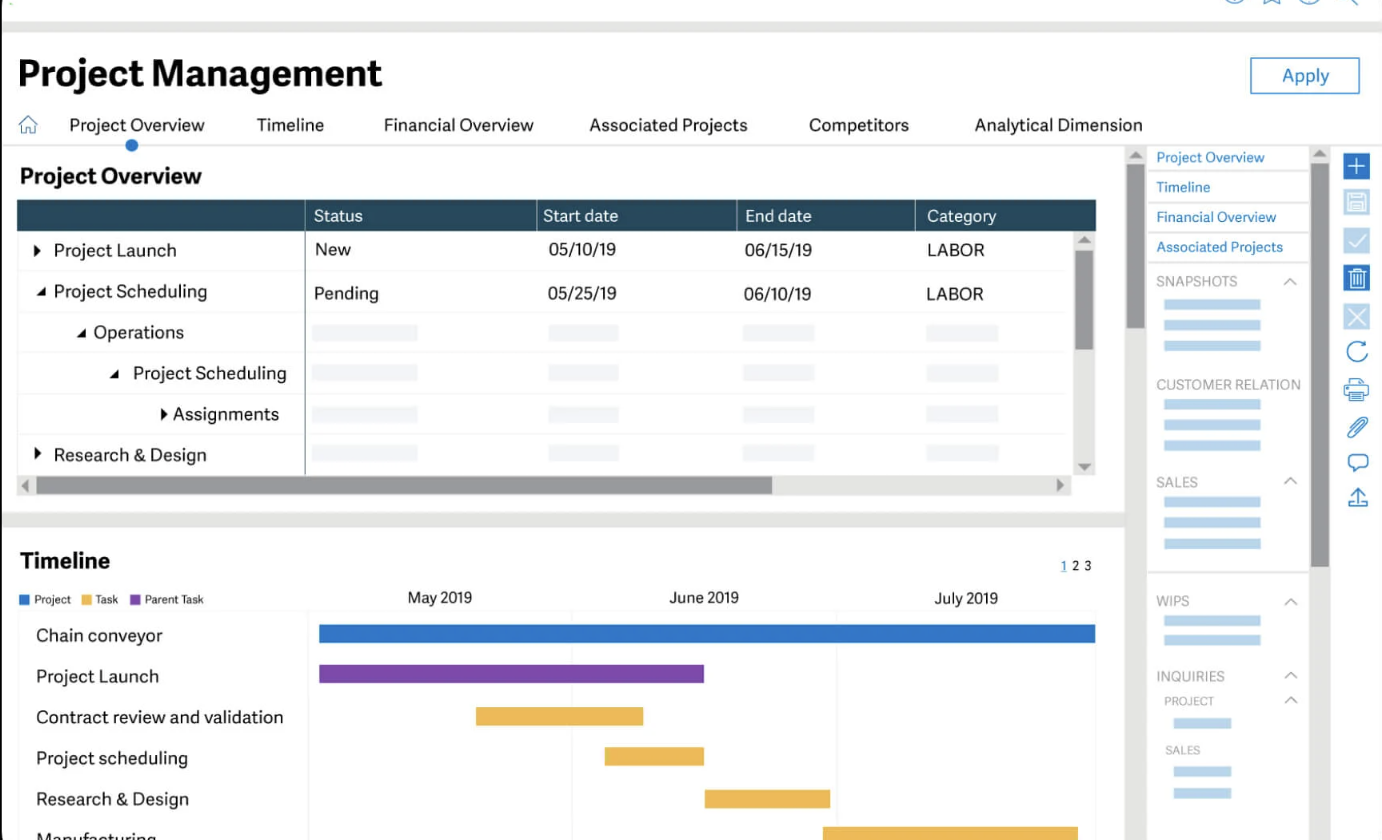Click the trash delete icon
Screen dimensions: 1382x840
pyautogui.click(x=1356, y=279)
